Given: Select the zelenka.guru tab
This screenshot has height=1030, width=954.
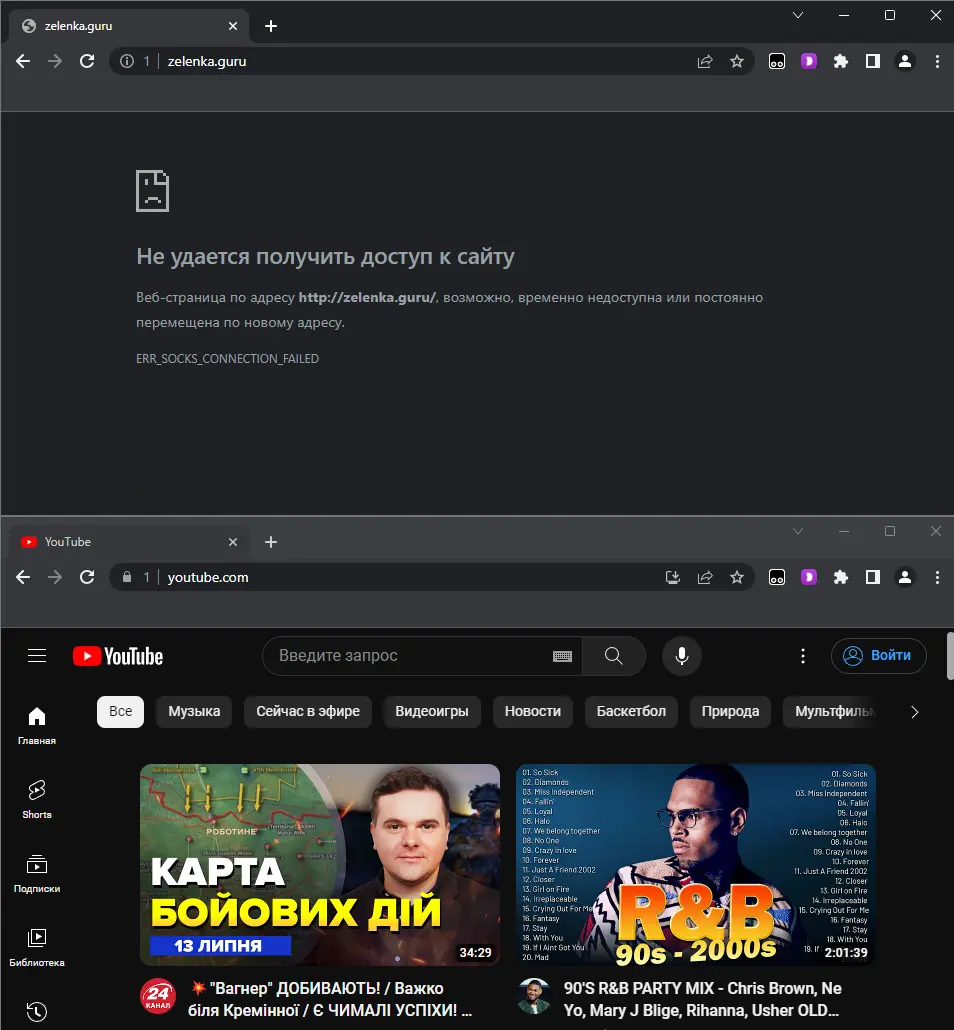Looking at the screenshot, I should coord(129,26).
